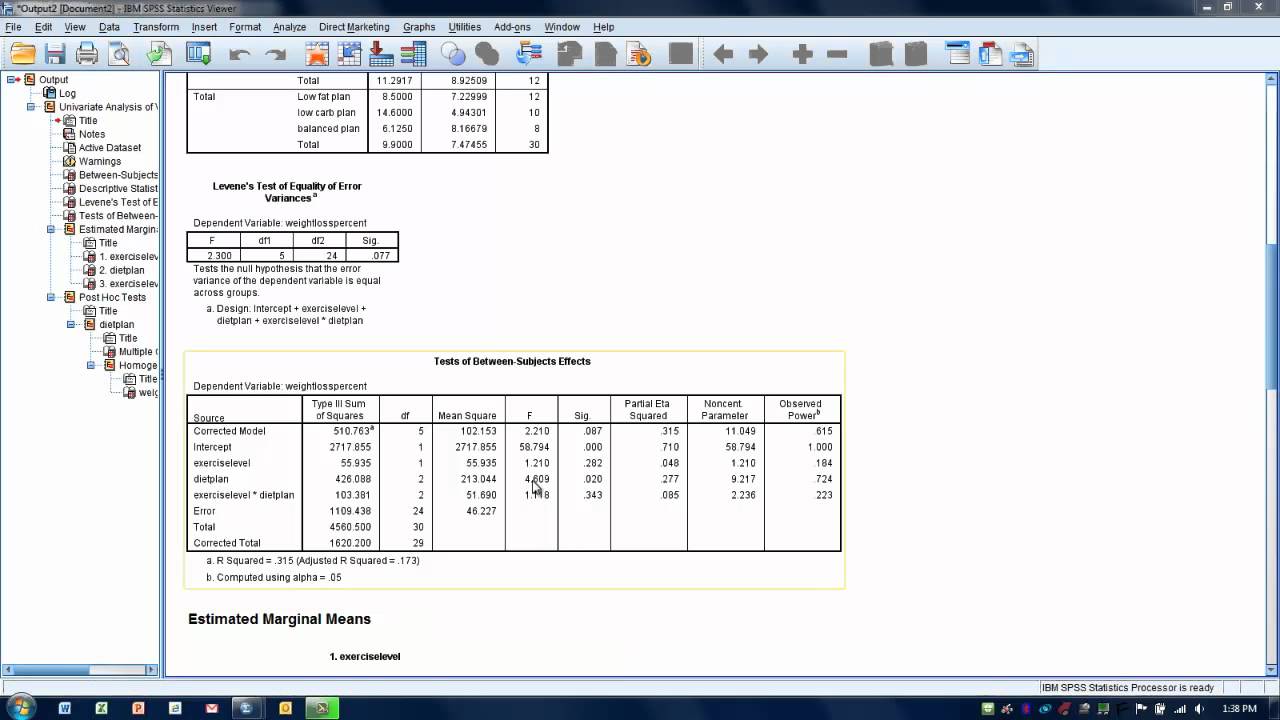
Task: Click the Insert Heading toolbar icon
Action: 958,54
